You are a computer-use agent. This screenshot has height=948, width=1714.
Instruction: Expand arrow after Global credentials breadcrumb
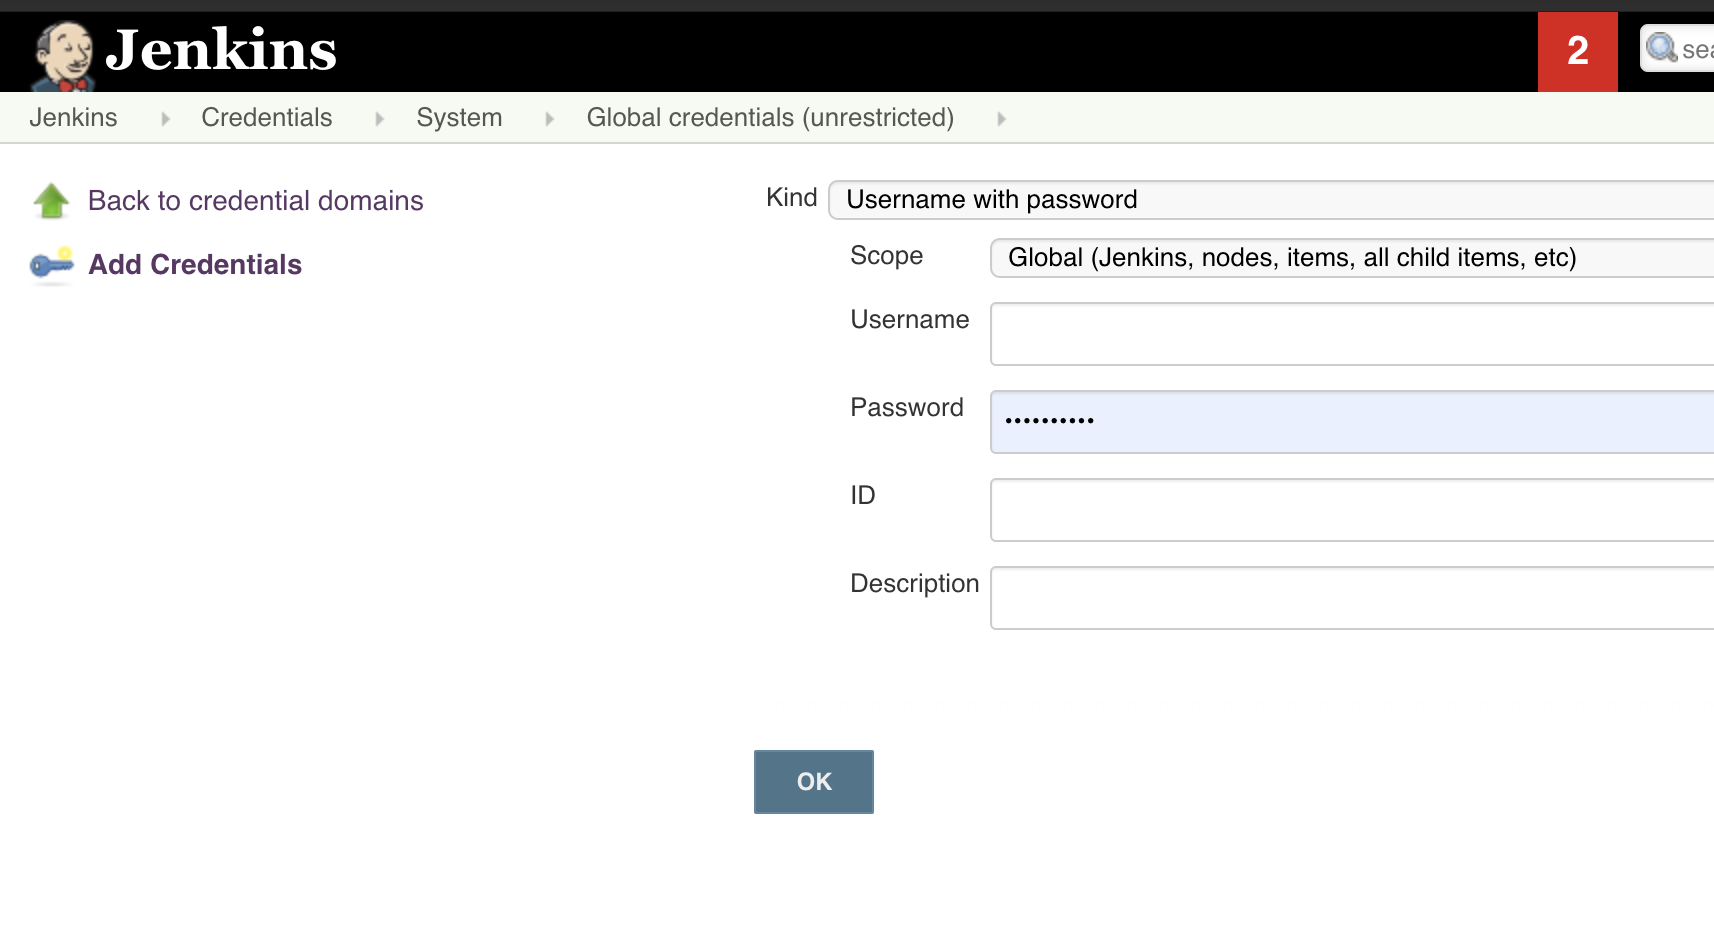(x=1001, y=119)
